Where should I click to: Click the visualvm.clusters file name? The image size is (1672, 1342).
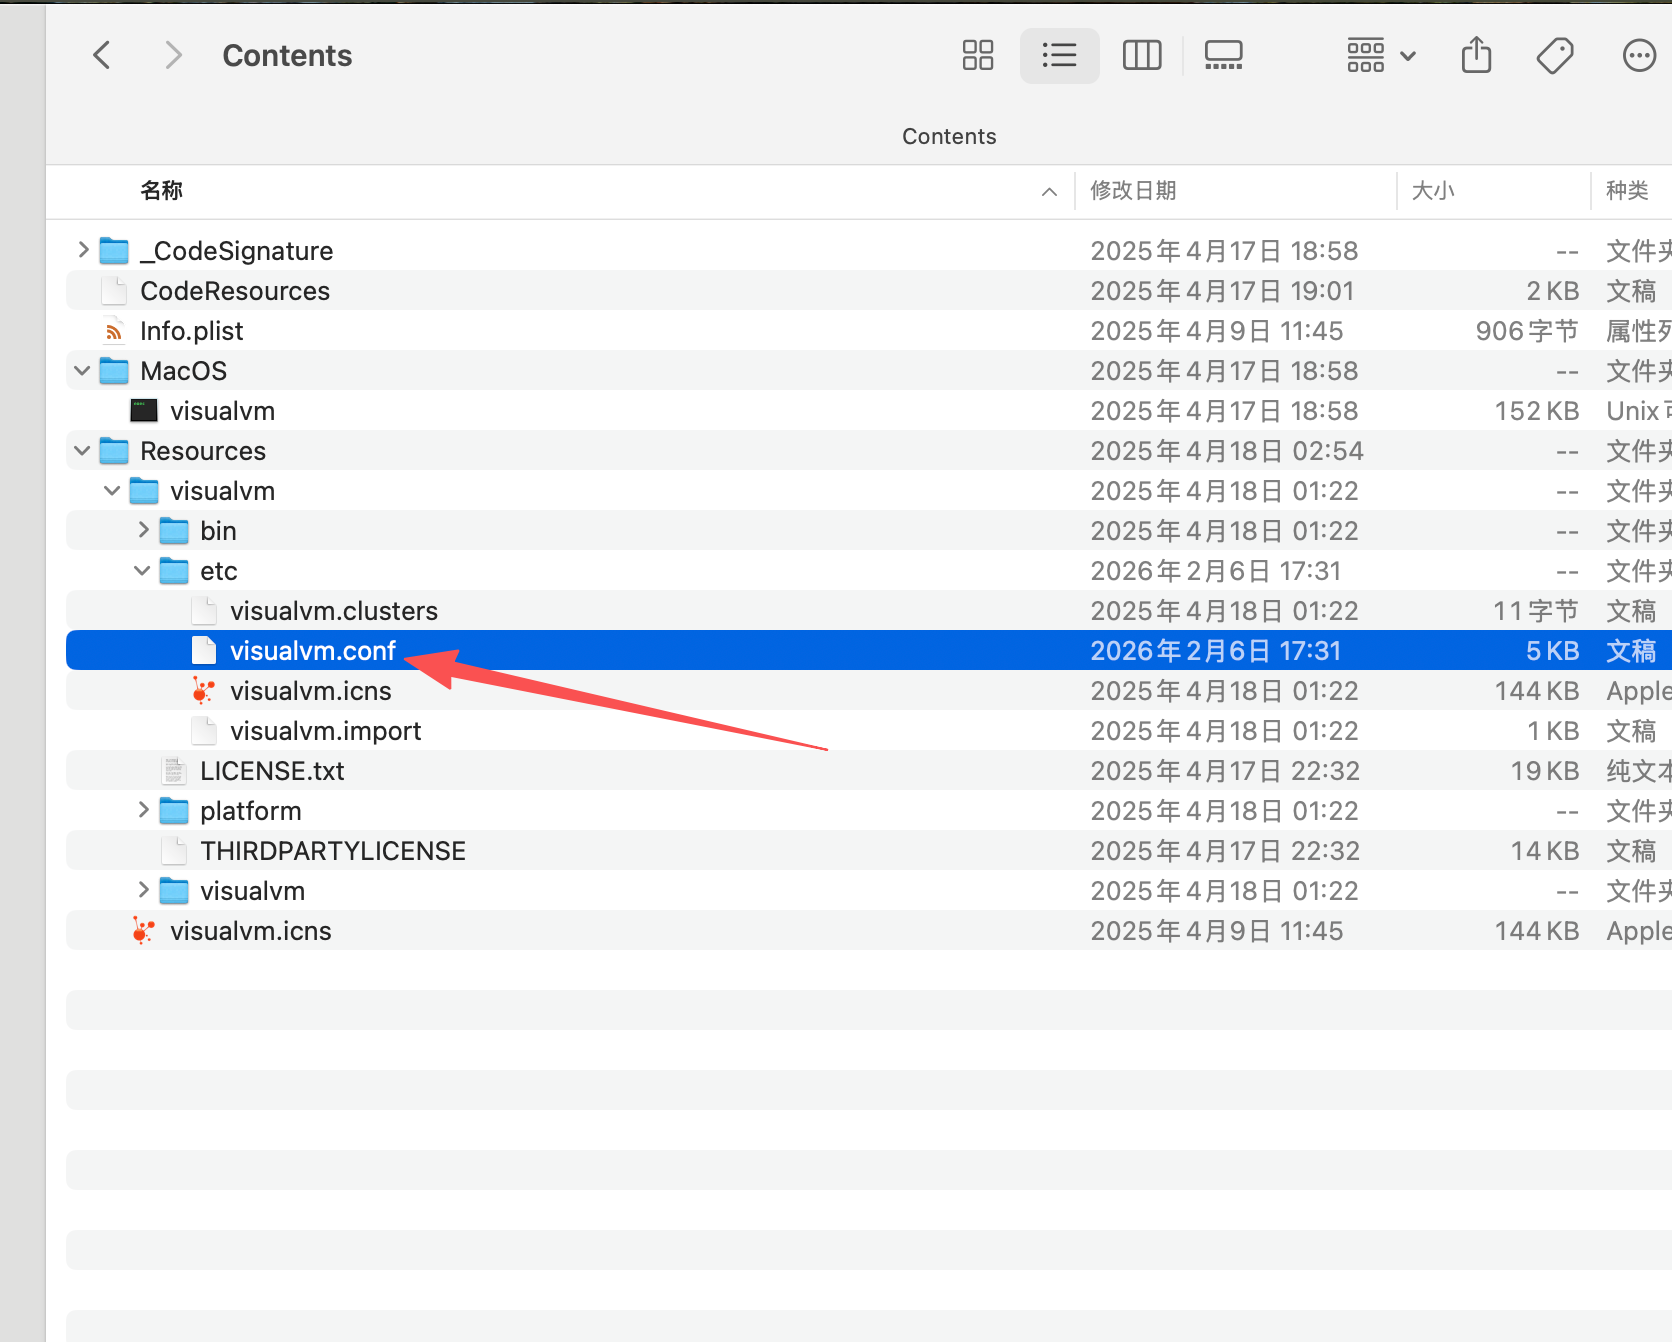click(x=334, y=611)
